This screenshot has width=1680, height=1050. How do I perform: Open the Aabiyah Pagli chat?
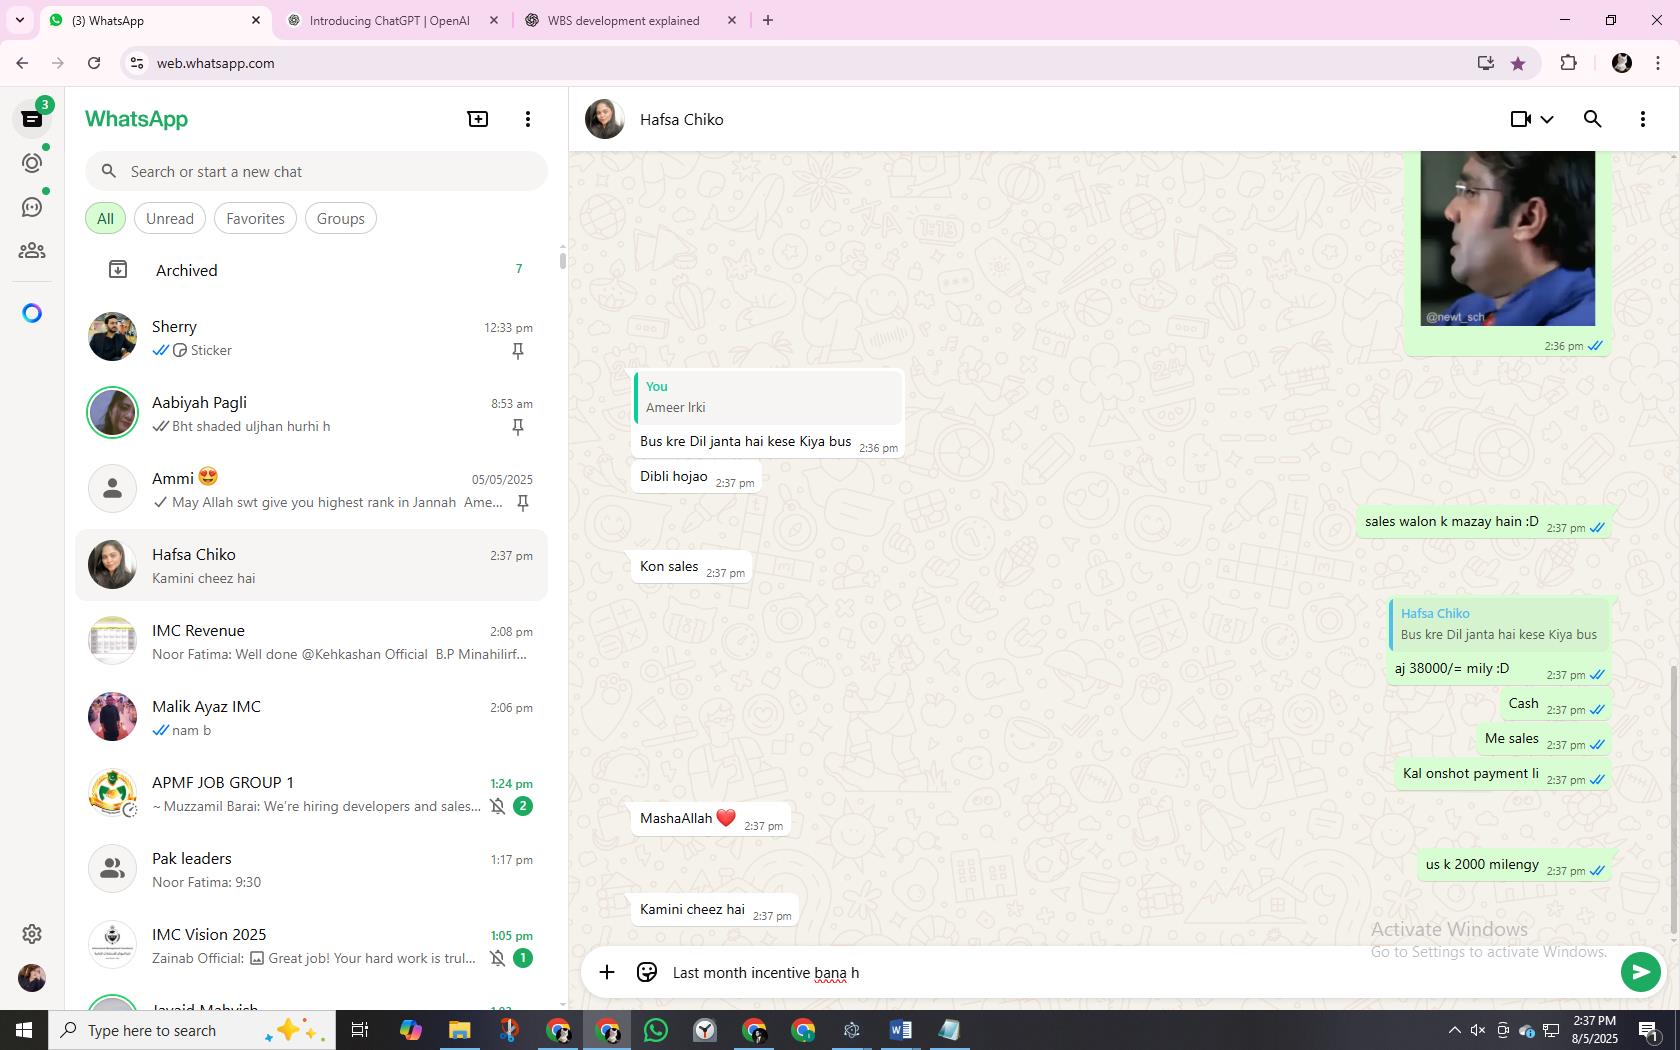click(312, 414)
